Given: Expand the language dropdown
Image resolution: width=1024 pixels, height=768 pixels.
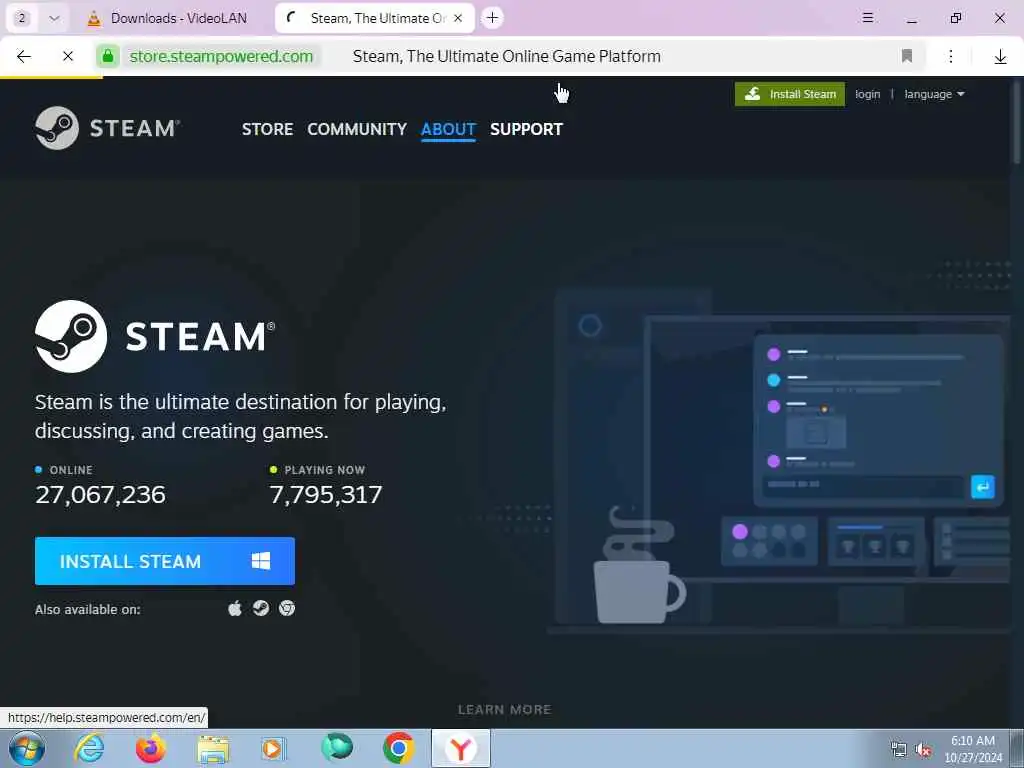Looking at the screenshot, I should (934, 94).
